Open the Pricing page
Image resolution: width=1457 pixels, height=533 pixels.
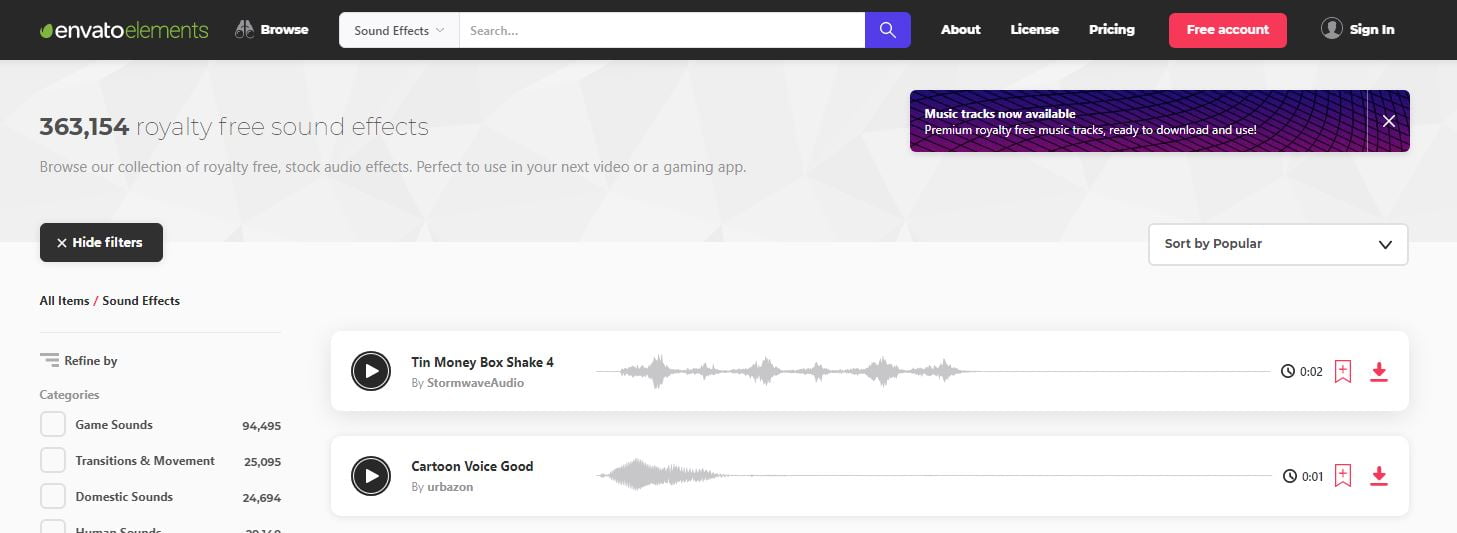(1111, 30)
